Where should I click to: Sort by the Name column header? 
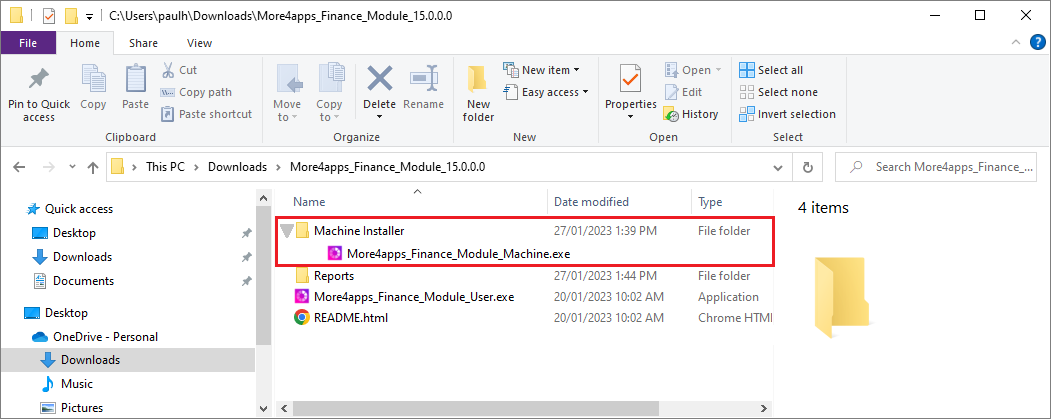[x=309, y=201]
